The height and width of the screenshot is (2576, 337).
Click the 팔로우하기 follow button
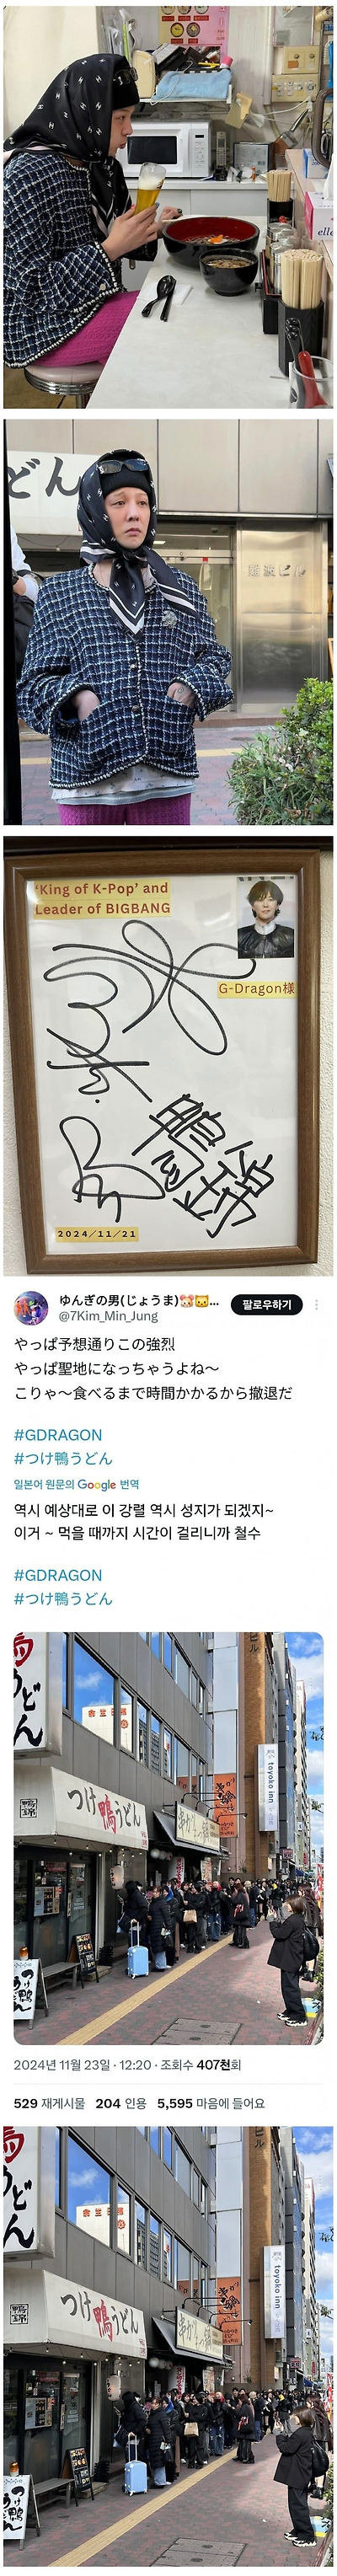pos(266,1304)
